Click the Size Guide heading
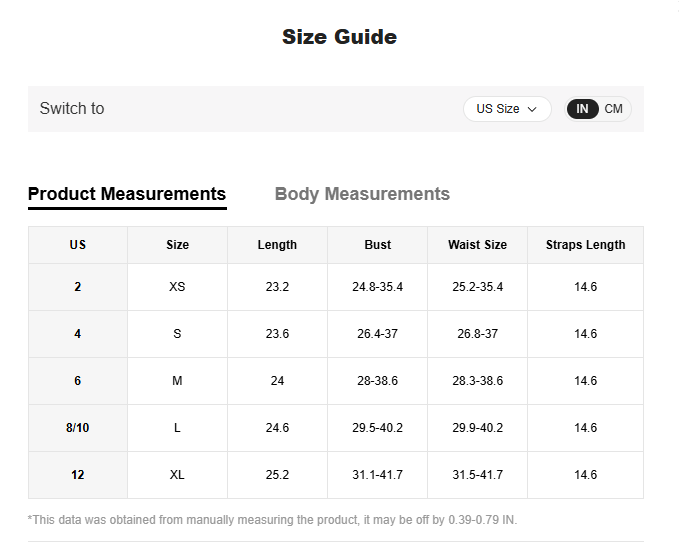 [x=339, y=37]
